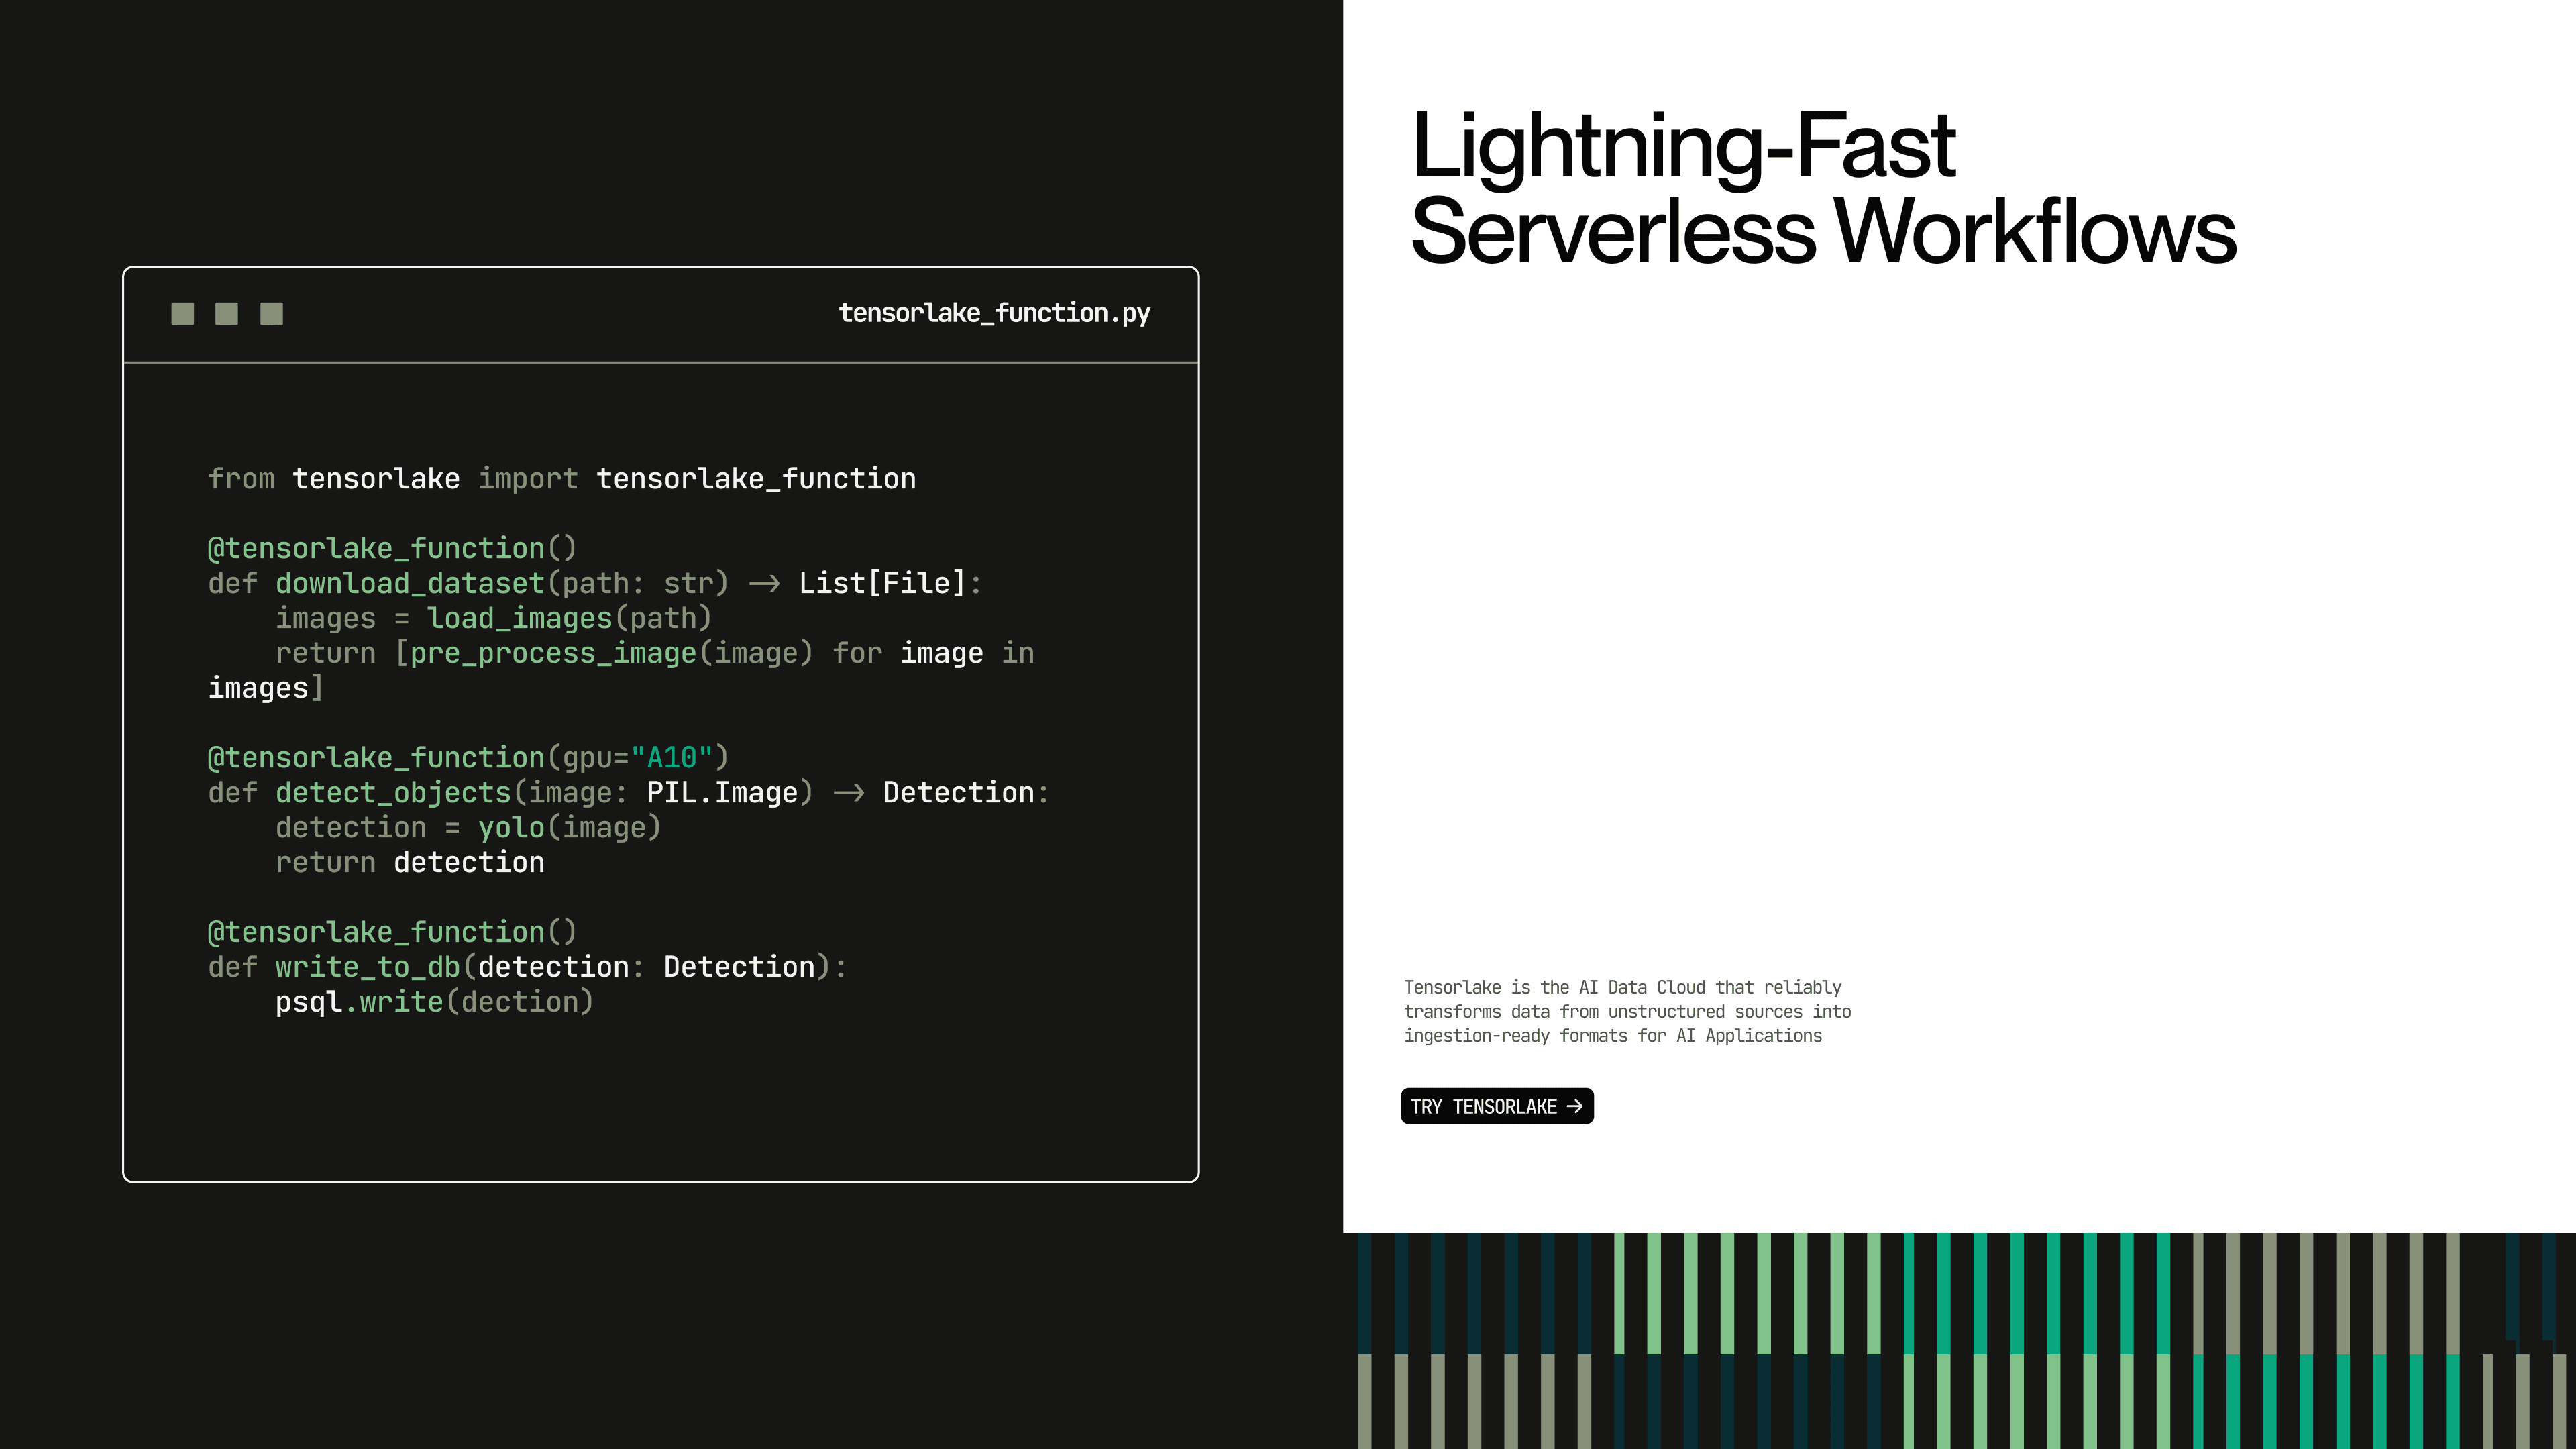Click the middle square window control
The image size is (2576, 1449).
pyautogui.click(x=227, y=314)
